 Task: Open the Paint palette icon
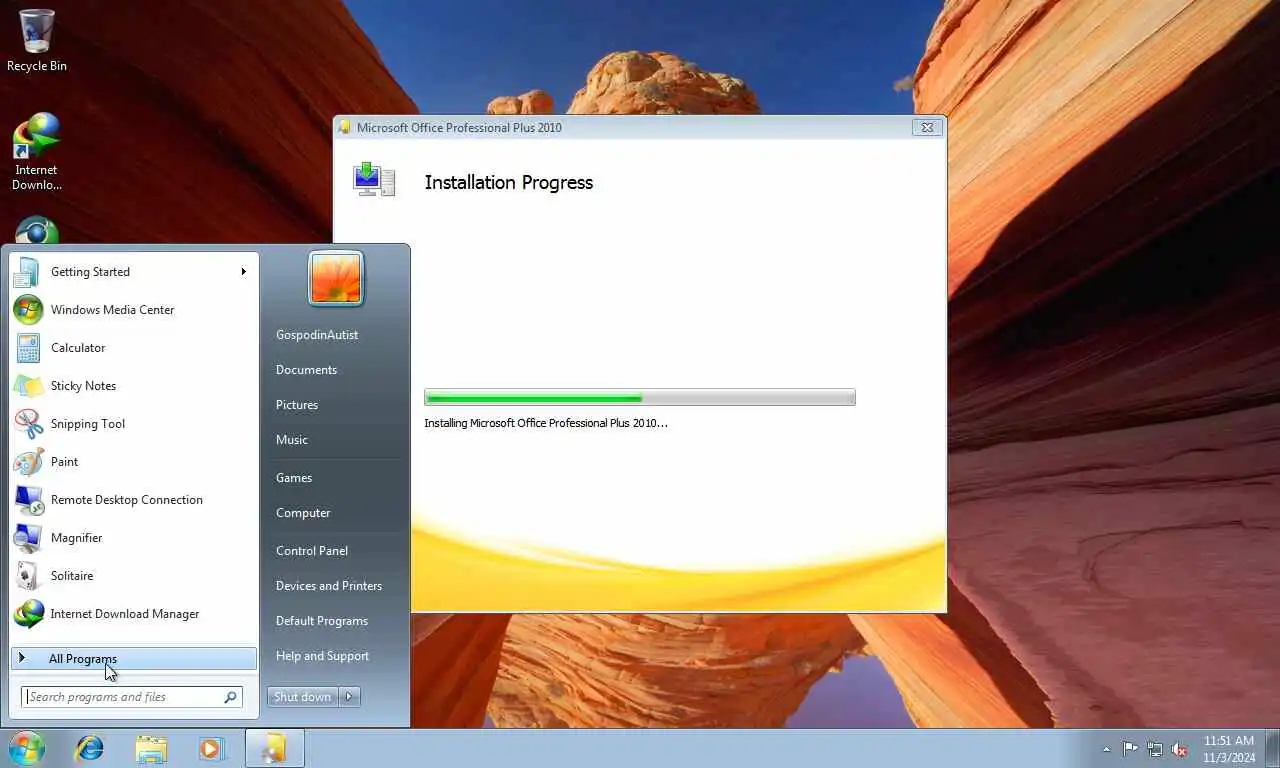point(28,462)
